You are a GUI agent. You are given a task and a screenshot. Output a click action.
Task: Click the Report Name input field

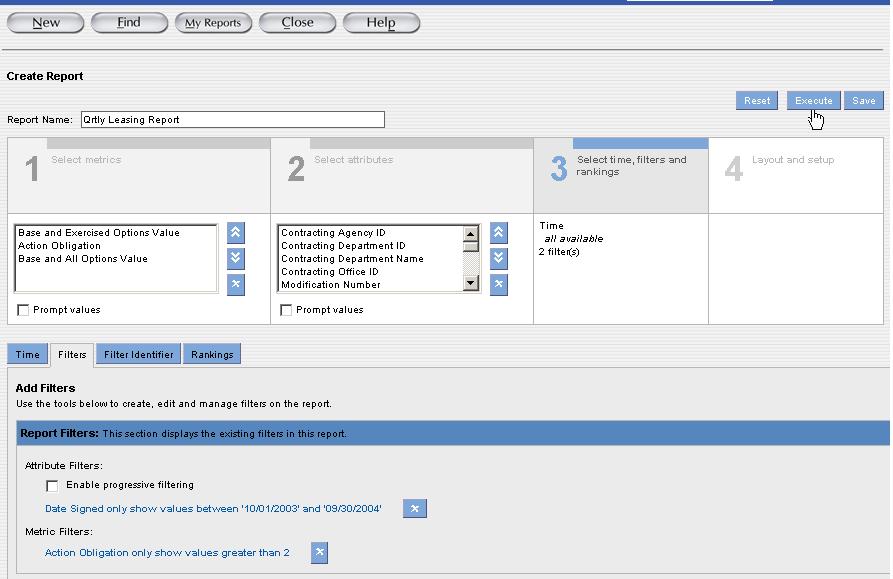[x=232, y=120]
